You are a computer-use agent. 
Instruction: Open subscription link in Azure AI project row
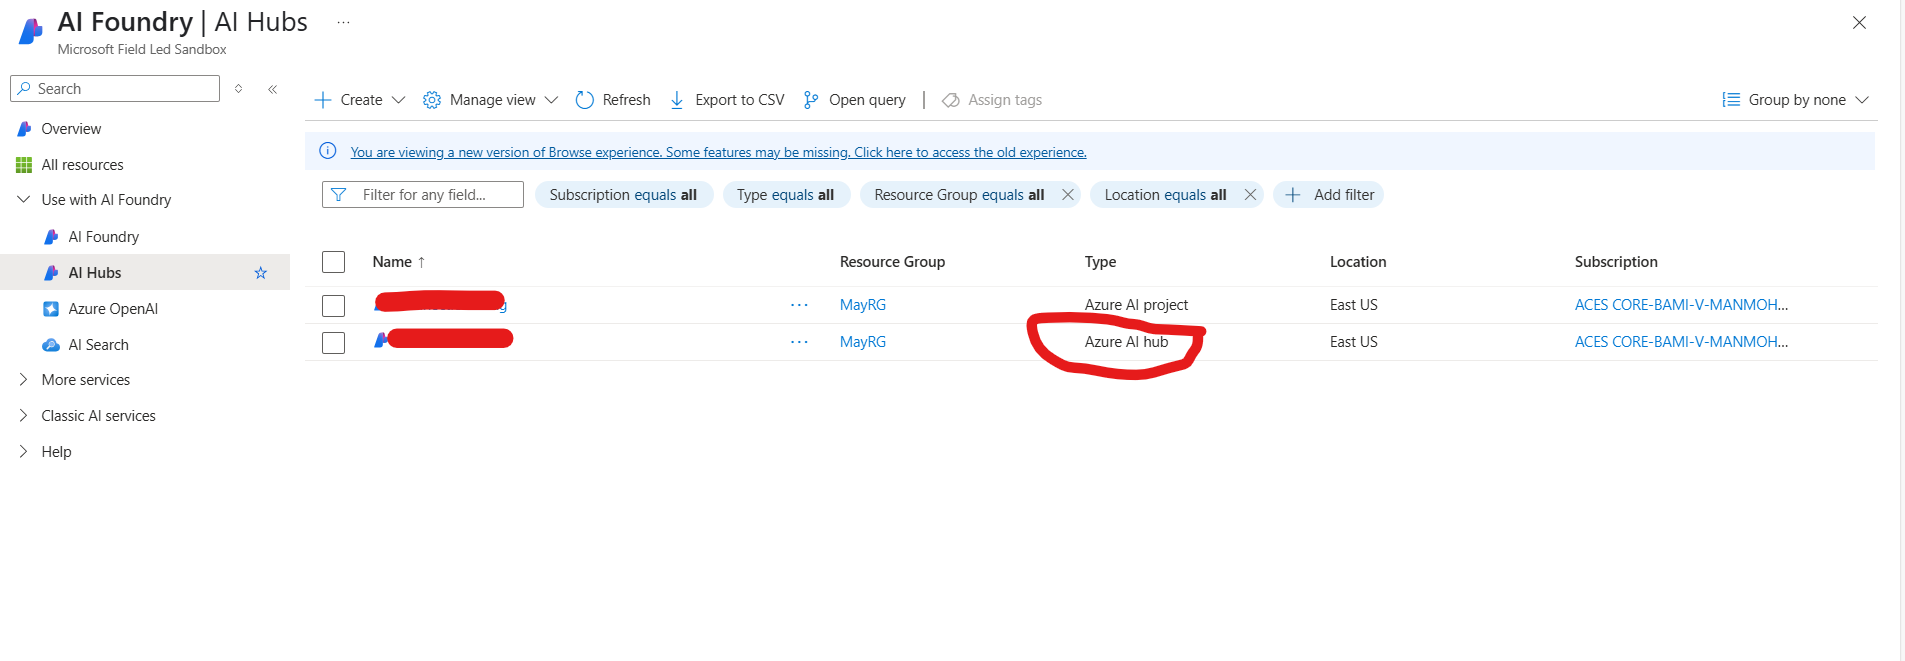[1681, 305]
